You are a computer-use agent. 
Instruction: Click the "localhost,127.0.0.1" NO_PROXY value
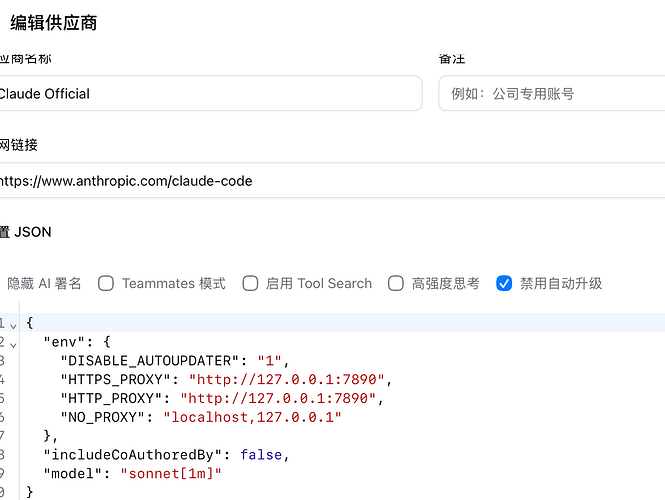tap(252, 417)
